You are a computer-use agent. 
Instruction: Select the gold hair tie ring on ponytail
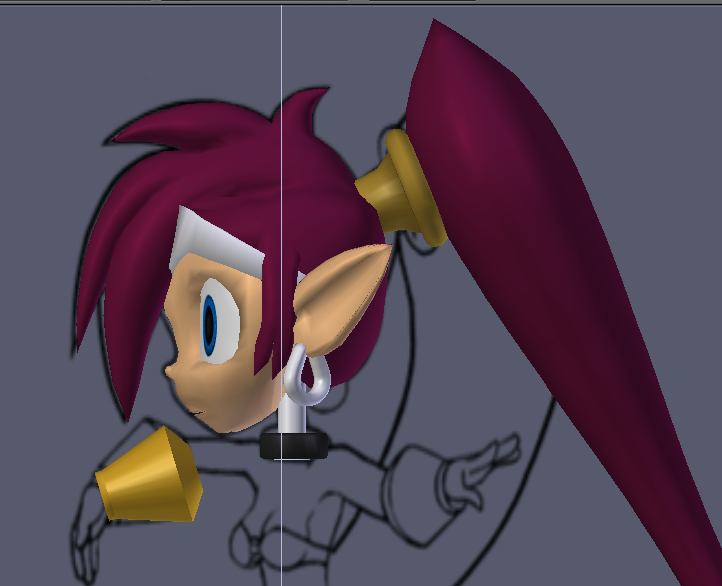click(401, 189)
